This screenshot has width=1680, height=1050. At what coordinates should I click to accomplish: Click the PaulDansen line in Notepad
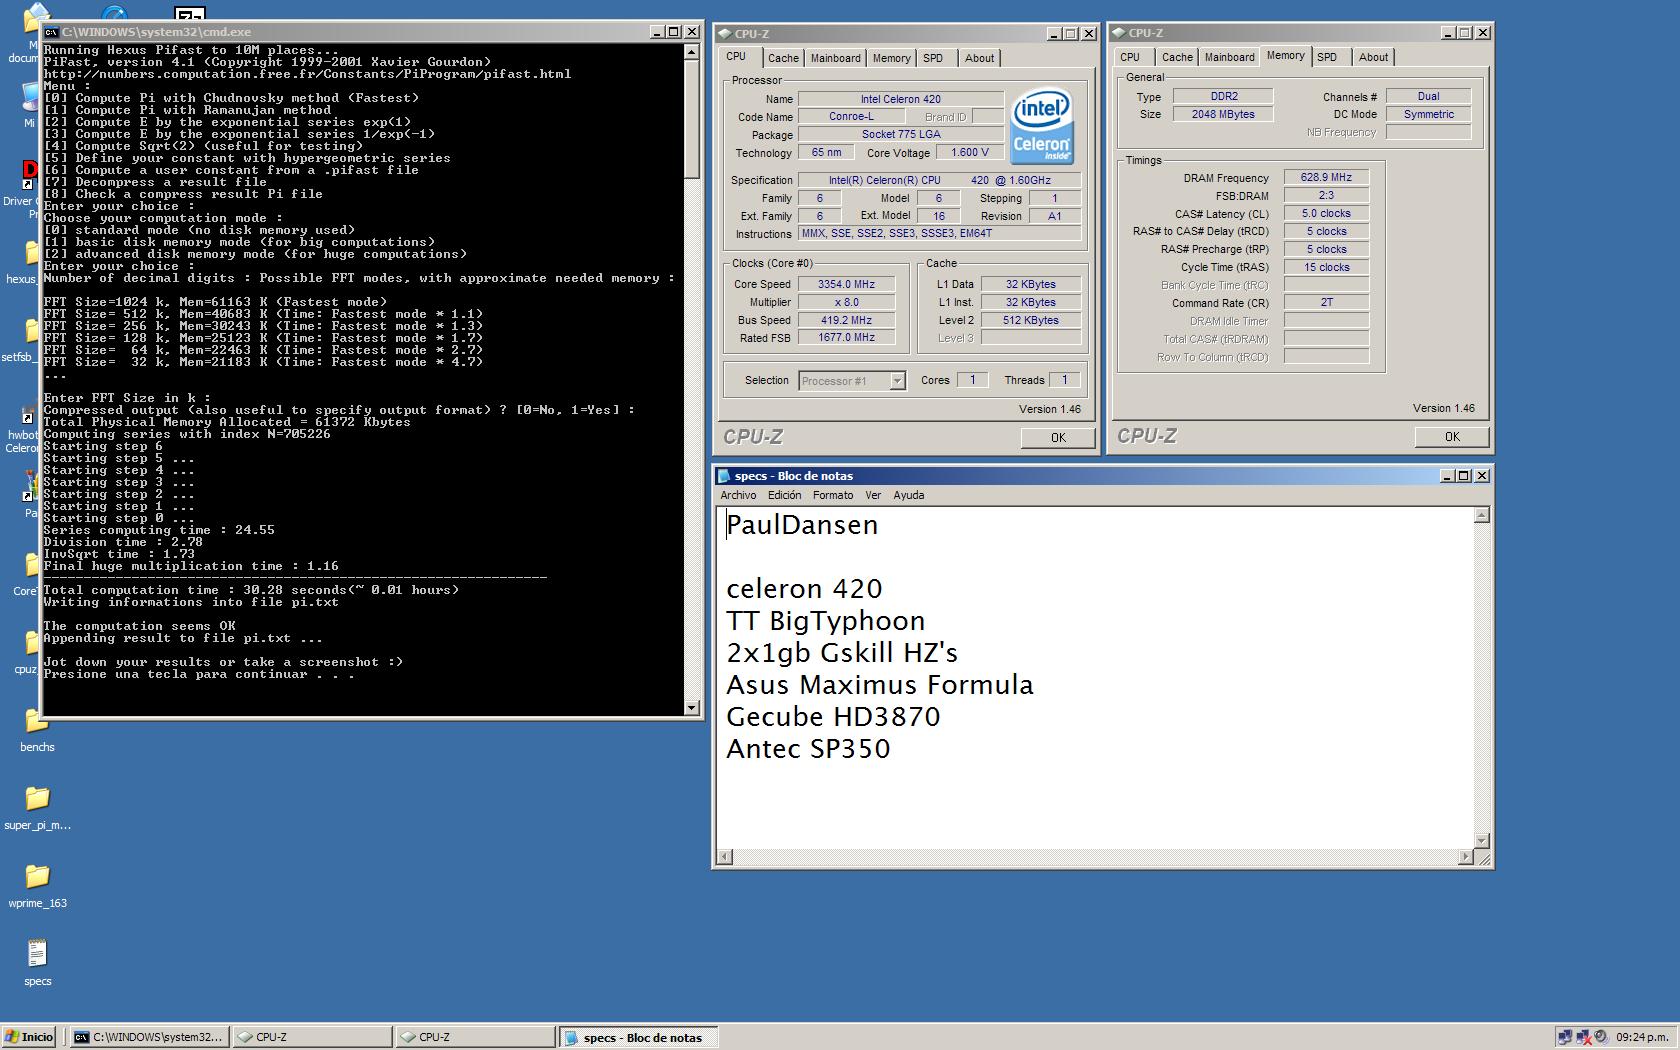pos(802,525)
